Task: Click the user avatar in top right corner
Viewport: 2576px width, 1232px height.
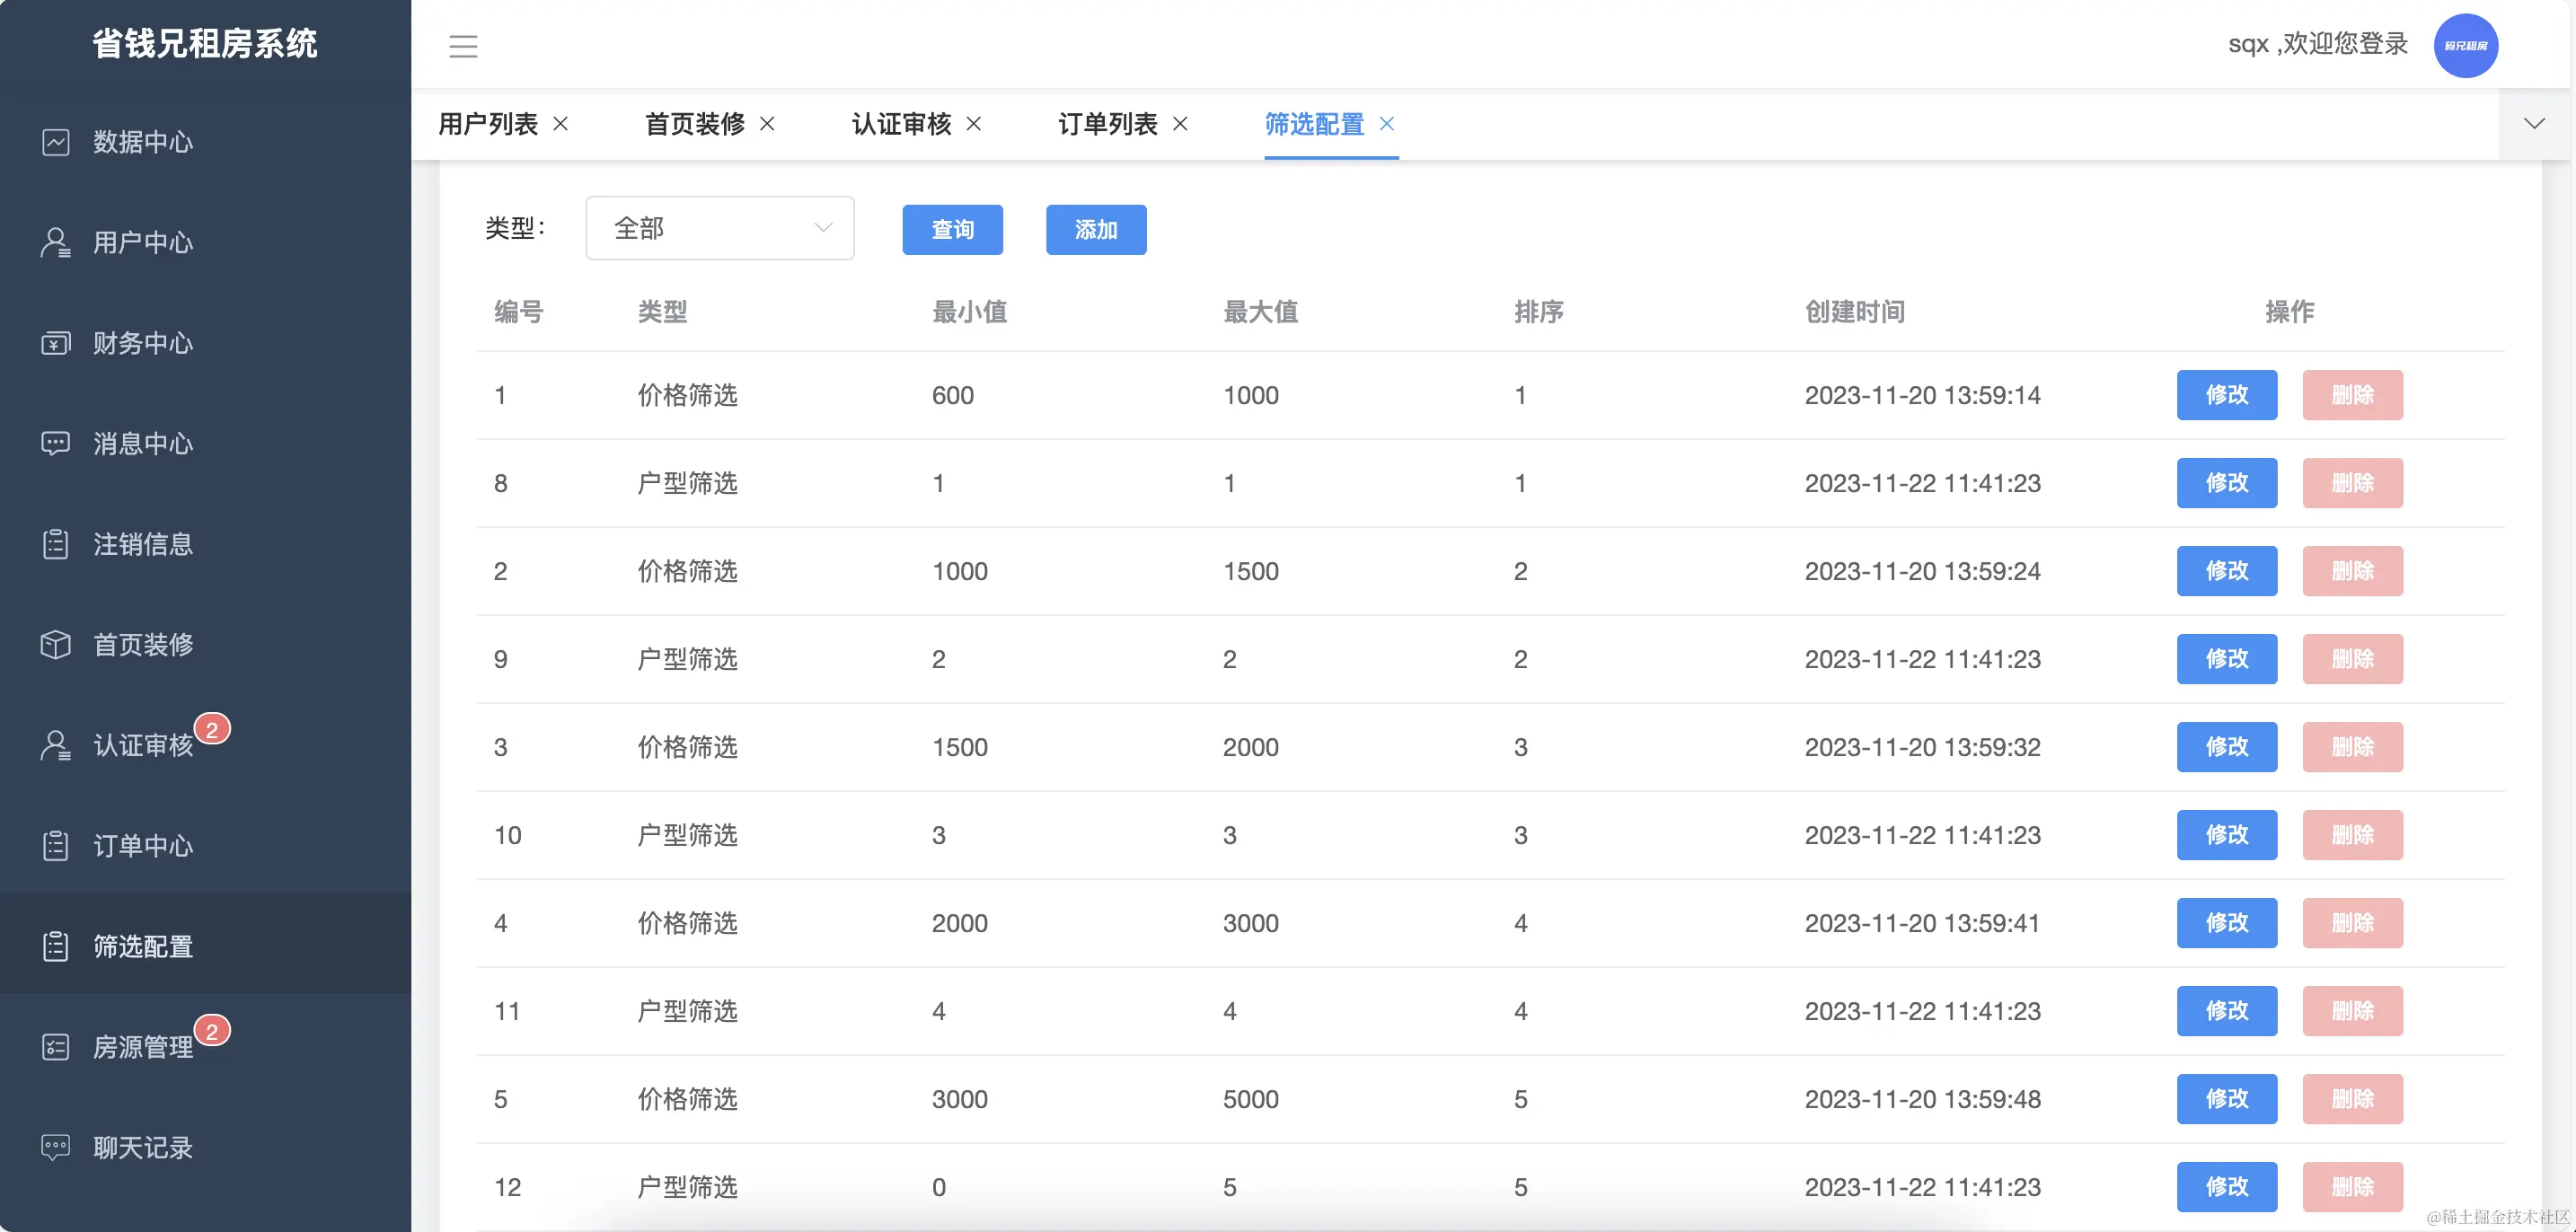Action: (2466, 45)
